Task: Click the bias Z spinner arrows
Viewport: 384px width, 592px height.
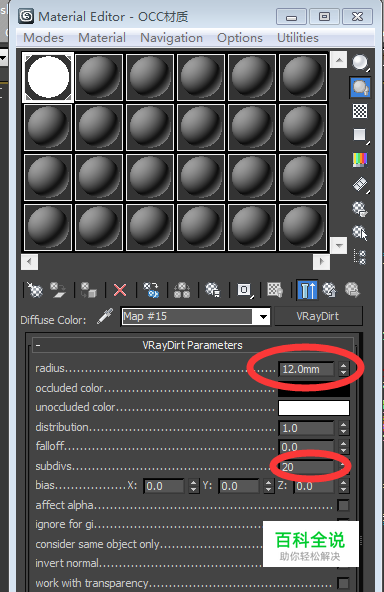Action: (x=343, y=486)
